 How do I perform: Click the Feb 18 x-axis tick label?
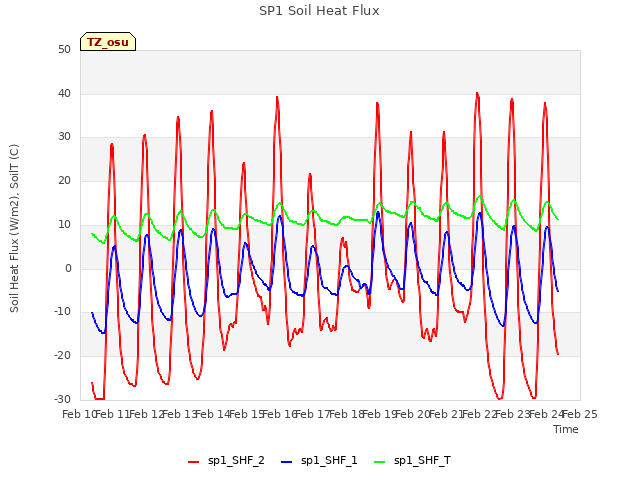[346, 414]
